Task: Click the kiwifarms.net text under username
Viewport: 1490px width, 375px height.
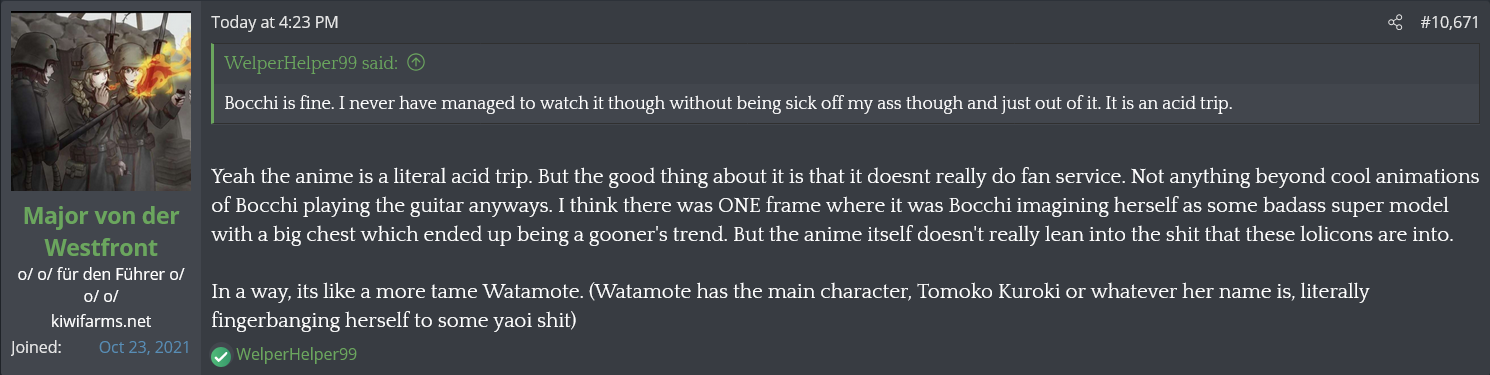Action: (100, 320)
